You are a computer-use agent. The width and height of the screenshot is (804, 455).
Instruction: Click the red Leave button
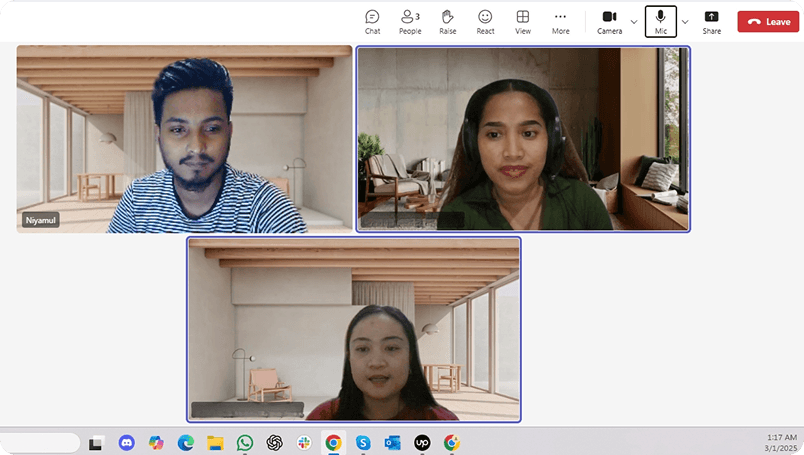[x=768, y=21]
